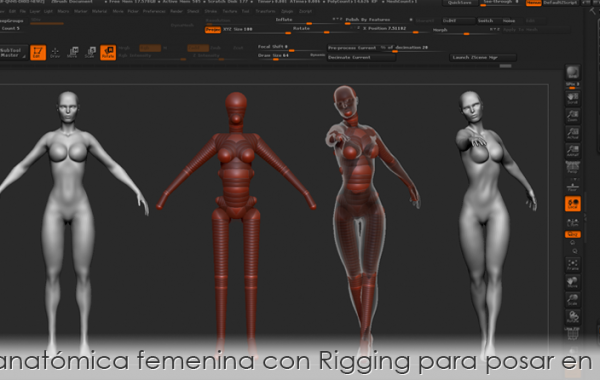Select the Edit mode icon
The width and height of the screenshot is (600, 380).
click(x=38, y=52)
